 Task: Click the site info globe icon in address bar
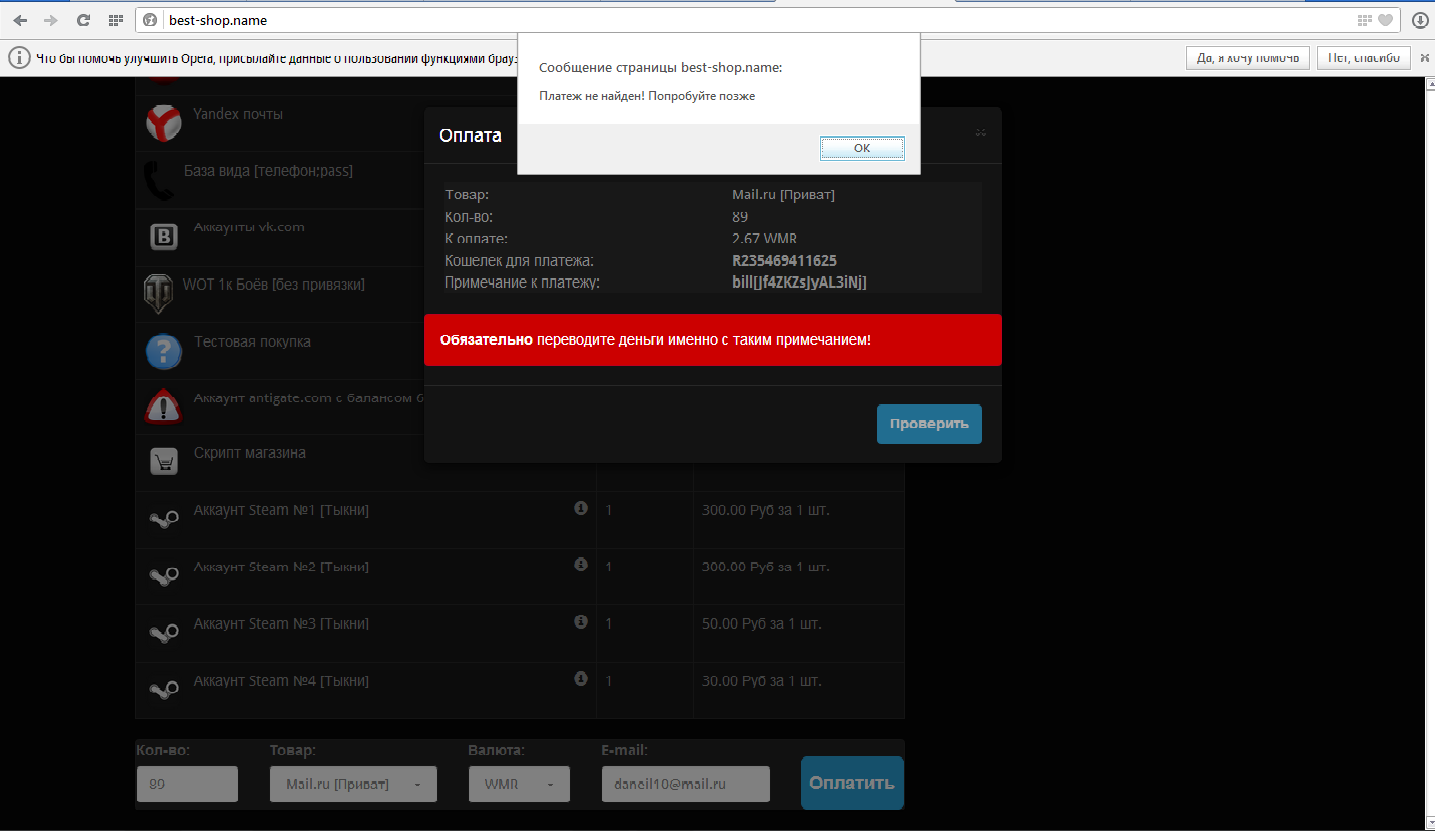pos(150,20)
